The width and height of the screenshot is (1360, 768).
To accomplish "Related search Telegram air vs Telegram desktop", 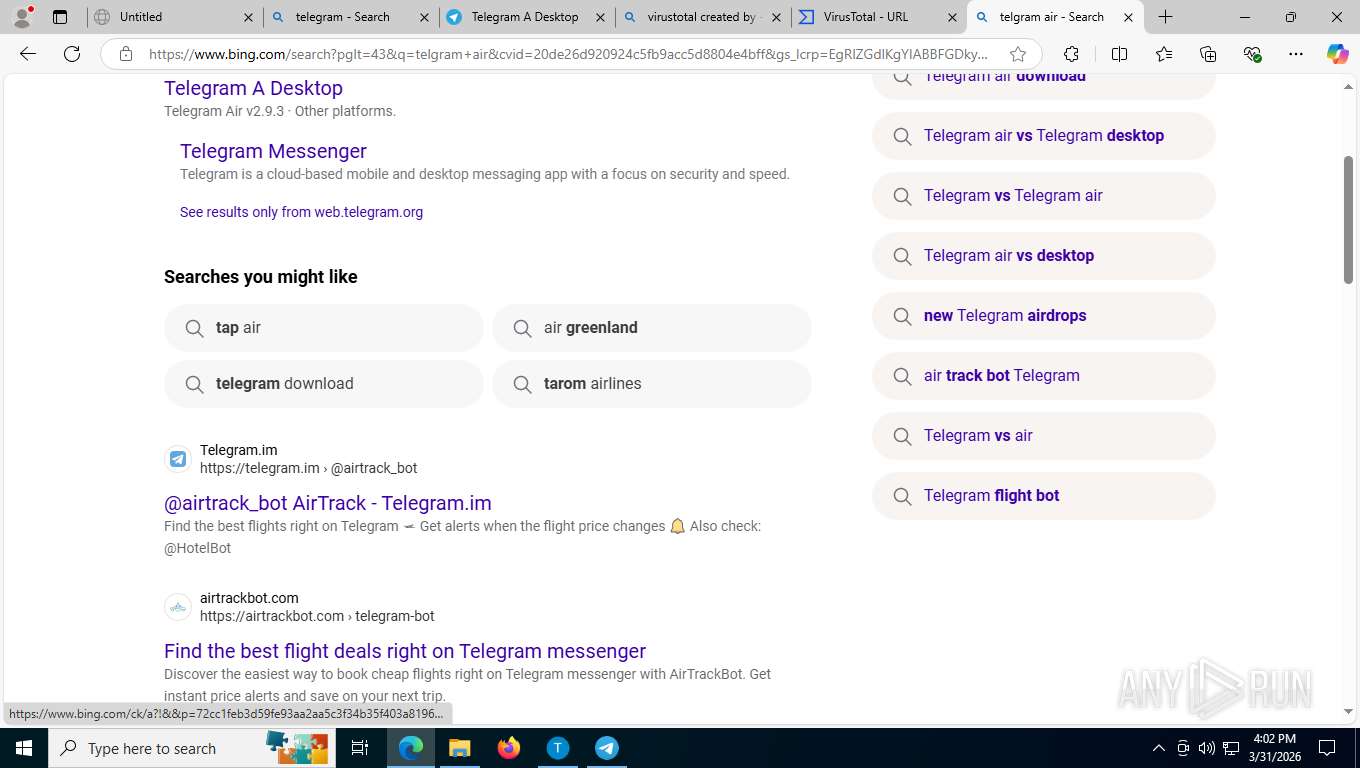I will click(x=1044, y=136).
